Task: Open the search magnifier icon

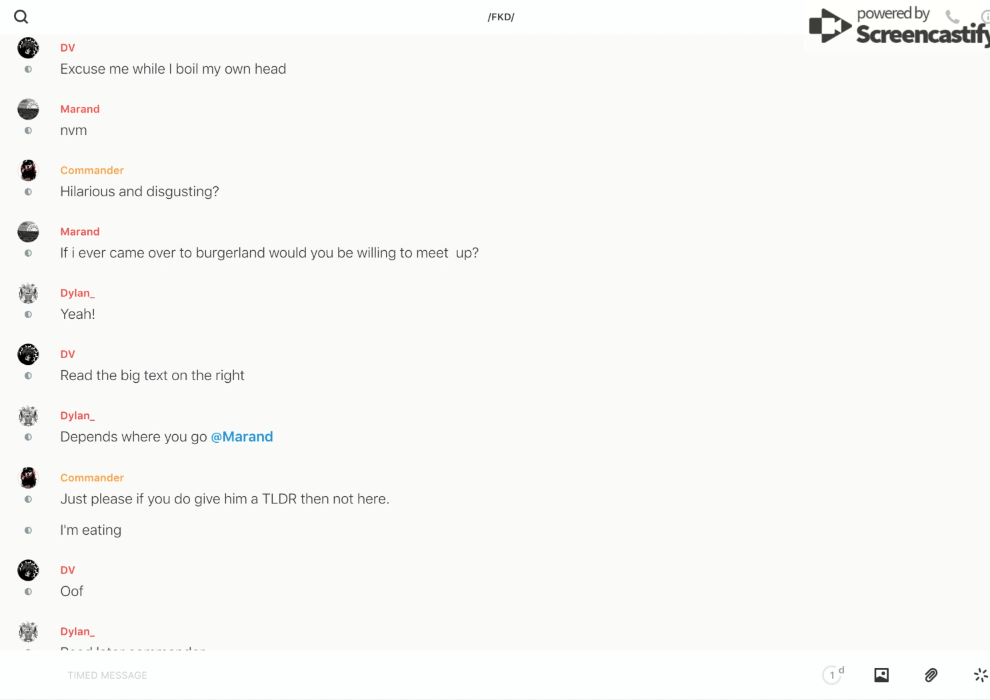Action: (x=21, y=17)
